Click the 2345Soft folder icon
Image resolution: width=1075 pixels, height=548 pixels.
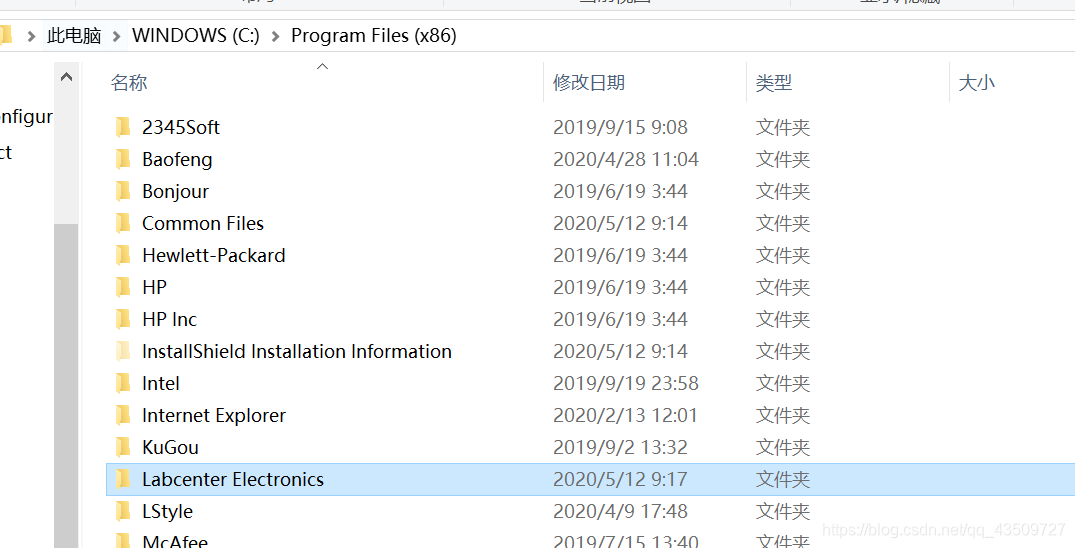[123, 127]
